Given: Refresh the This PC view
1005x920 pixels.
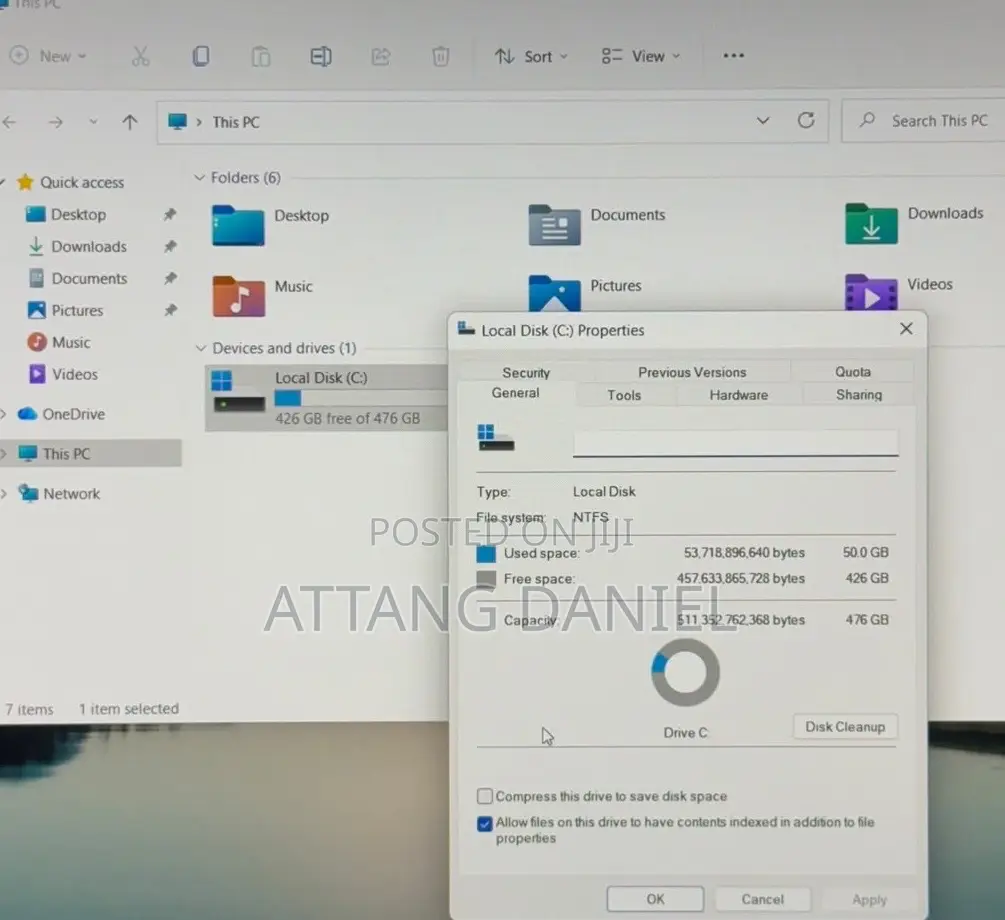Looking at the screenshot, I should [x=806, y=121].
